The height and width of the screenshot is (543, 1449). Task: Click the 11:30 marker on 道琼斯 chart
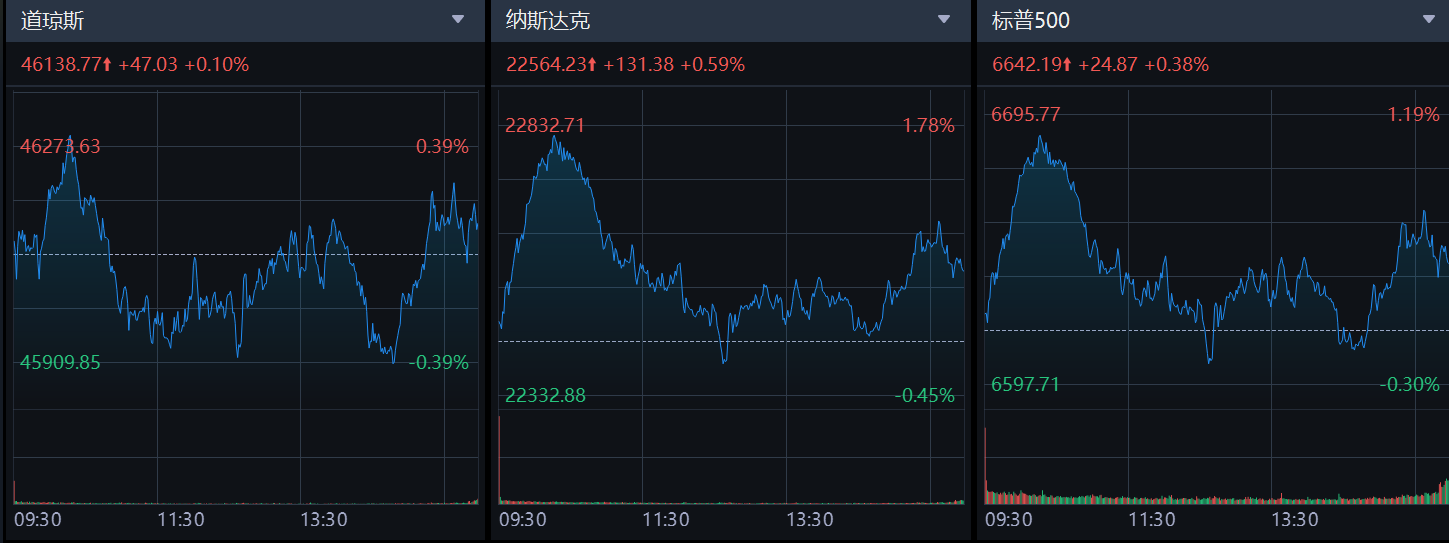pyautogui.click(x=180, y=520)
